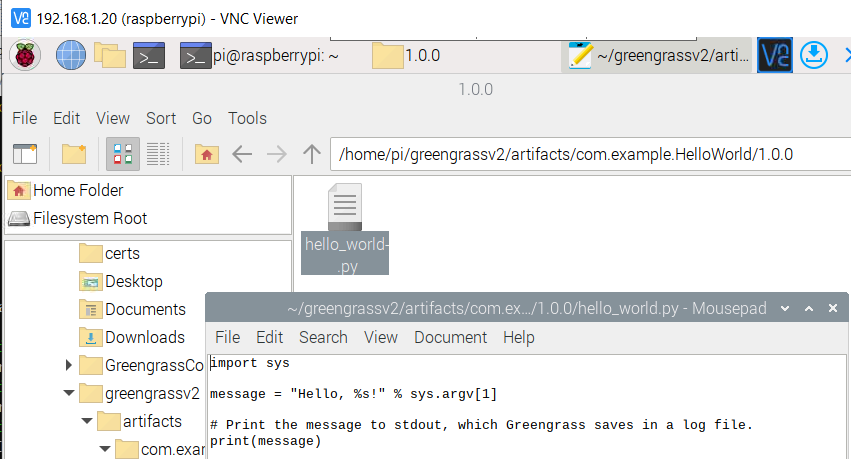Select the hello_world.py file icon

tap(345, 229)
